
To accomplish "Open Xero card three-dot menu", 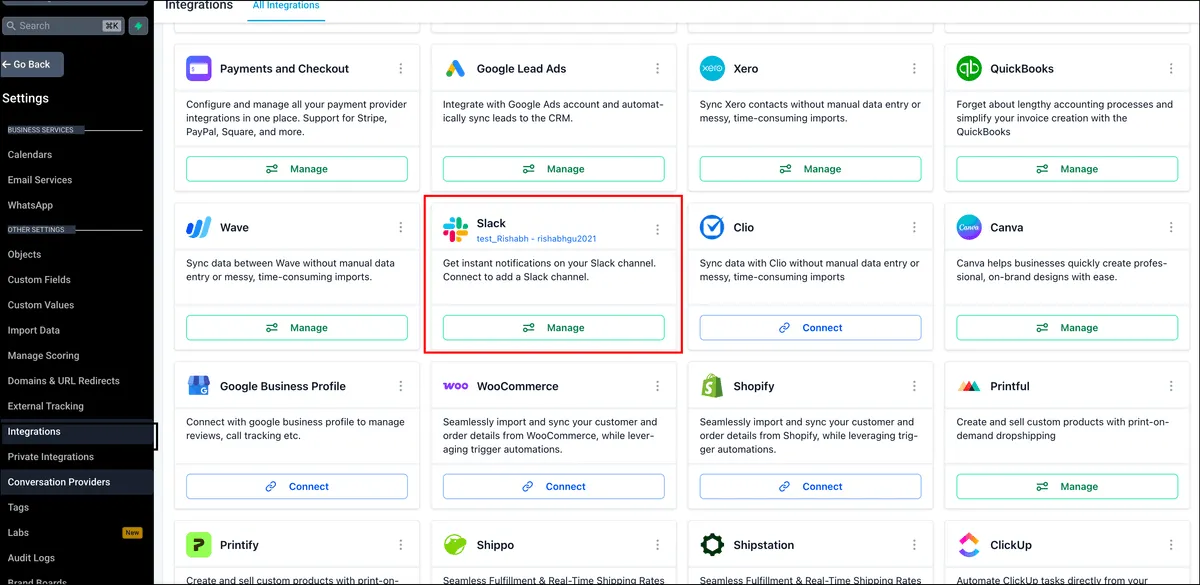I will [x=914, y=69].
